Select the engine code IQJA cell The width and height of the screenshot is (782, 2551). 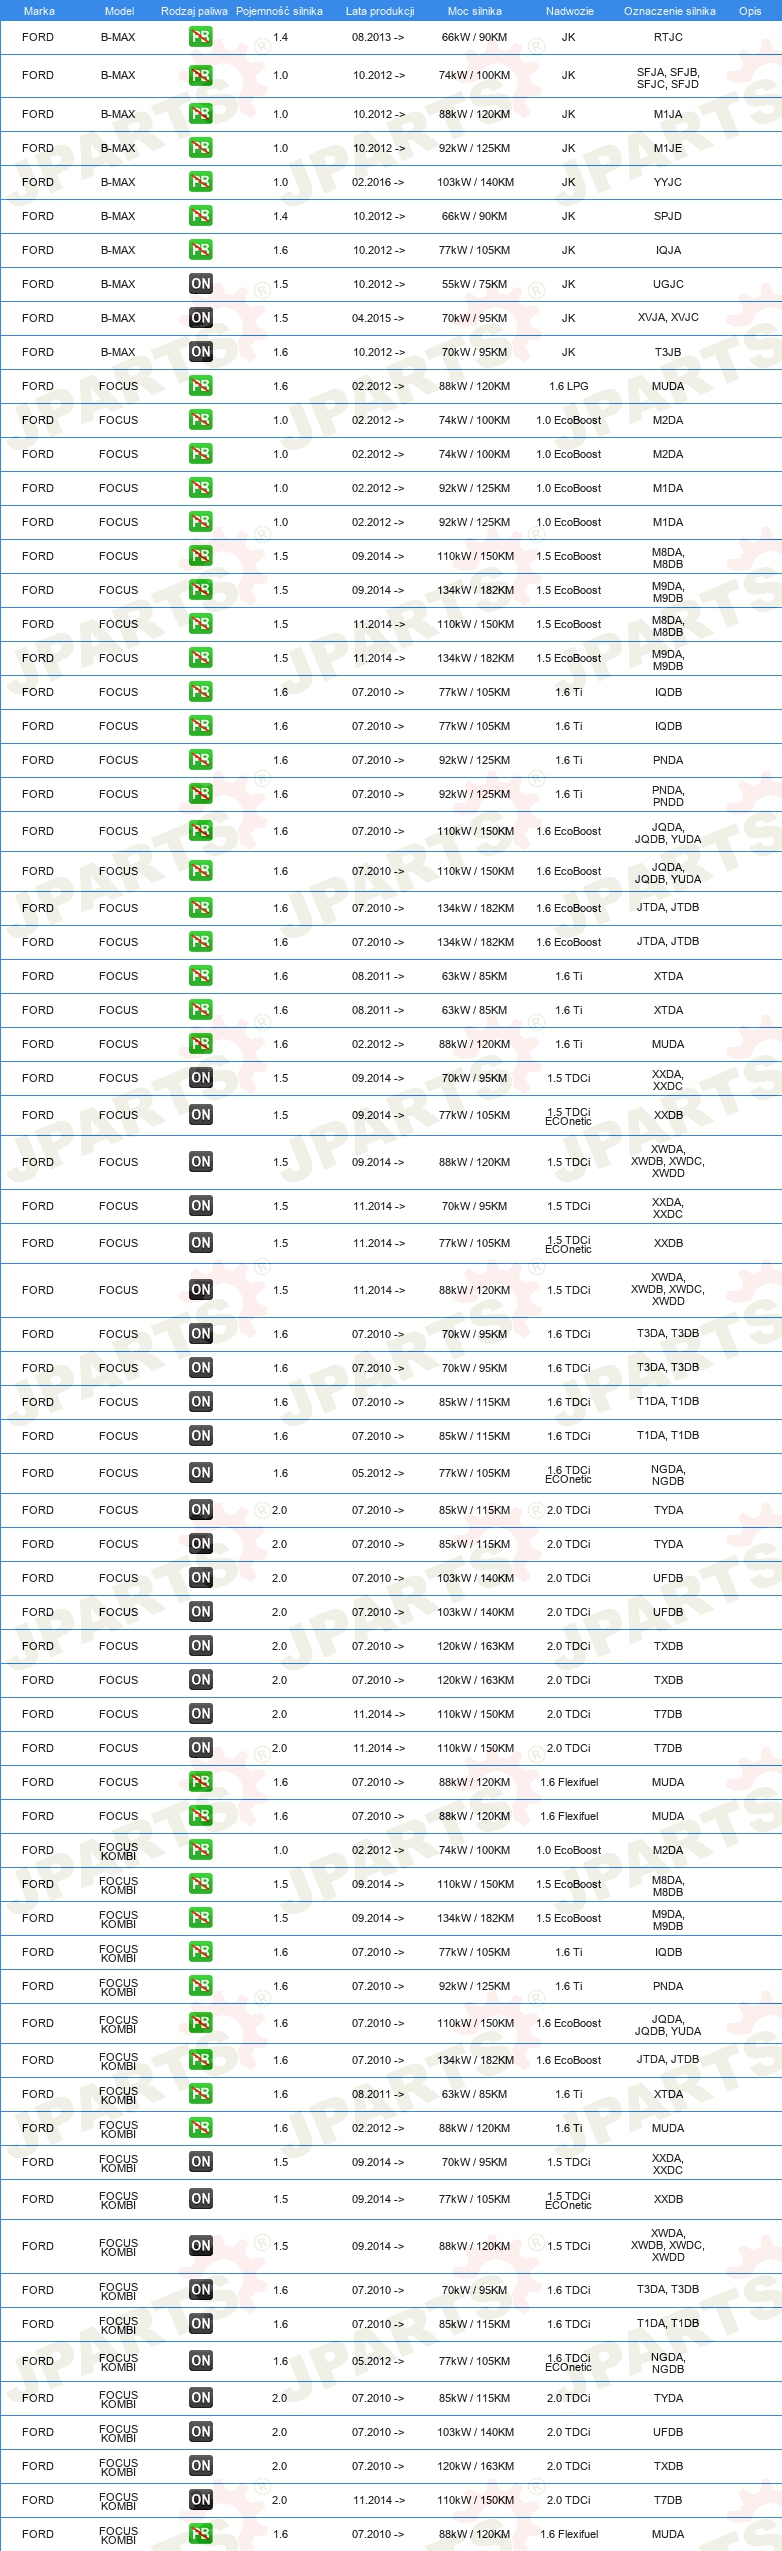(668, 250)
